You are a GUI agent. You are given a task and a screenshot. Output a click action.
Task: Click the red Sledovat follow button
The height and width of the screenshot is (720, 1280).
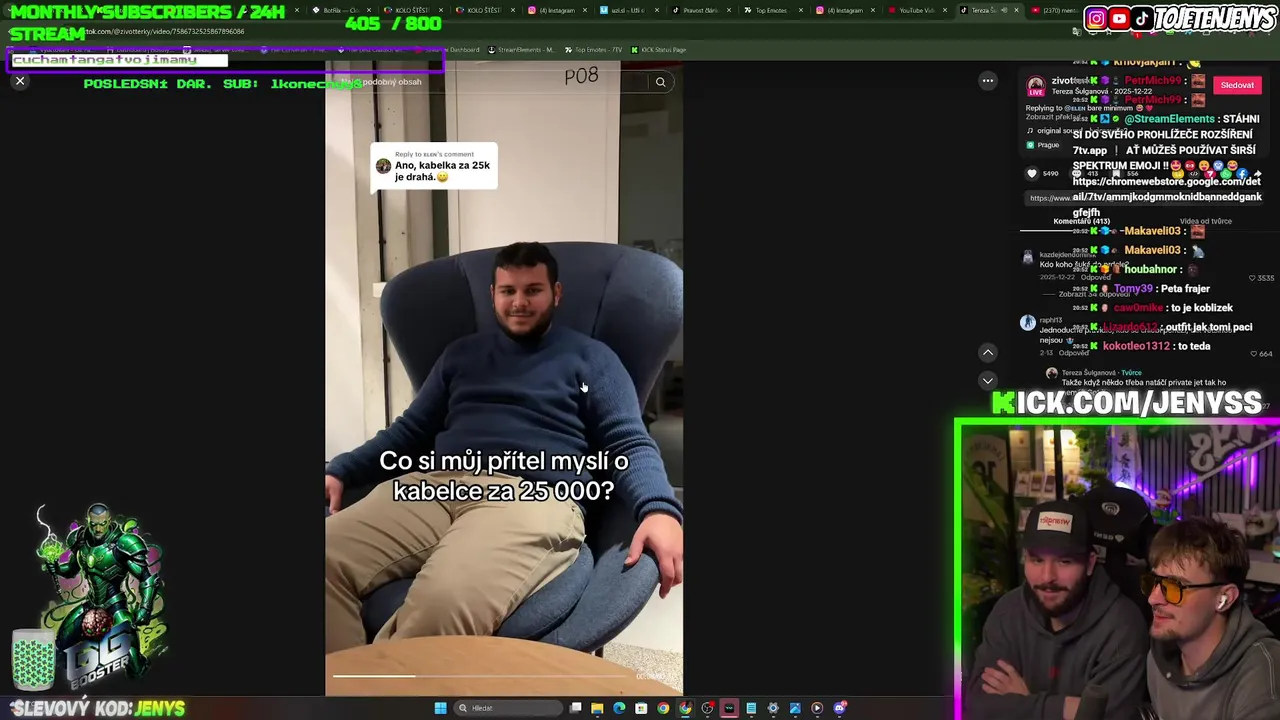pos(1237,85)
